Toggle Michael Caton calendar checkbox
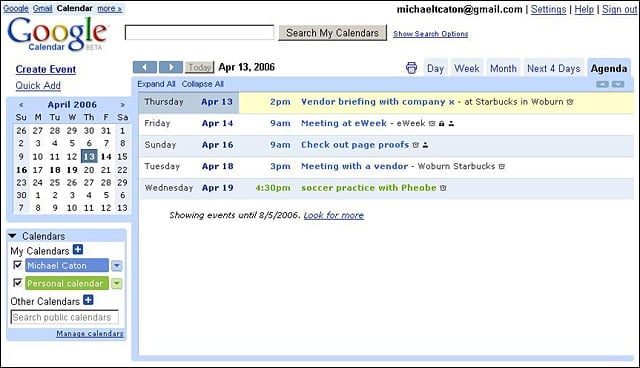640x368 pixels. (18, 265)
